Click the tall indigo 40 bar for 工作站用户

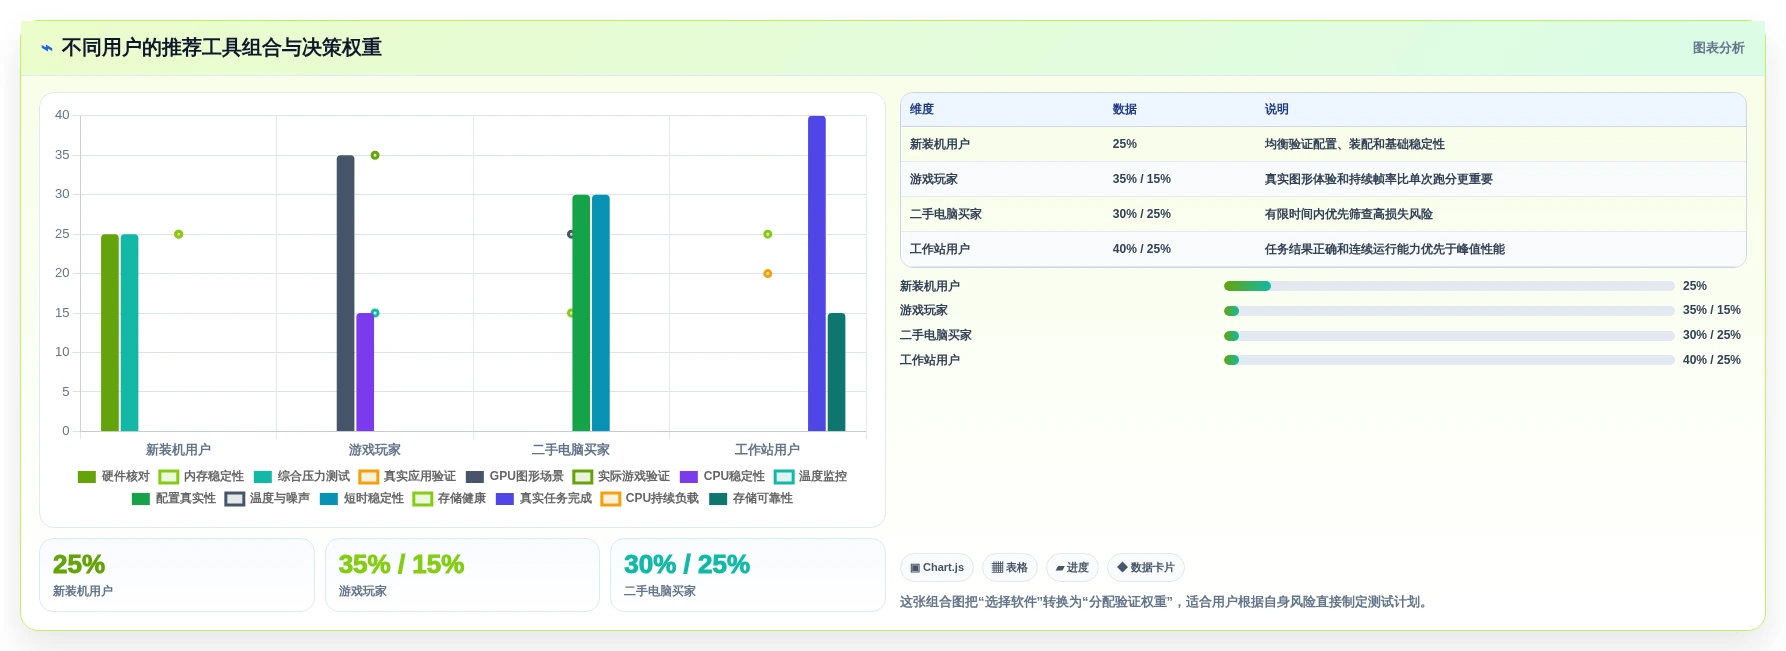(817, 274)
